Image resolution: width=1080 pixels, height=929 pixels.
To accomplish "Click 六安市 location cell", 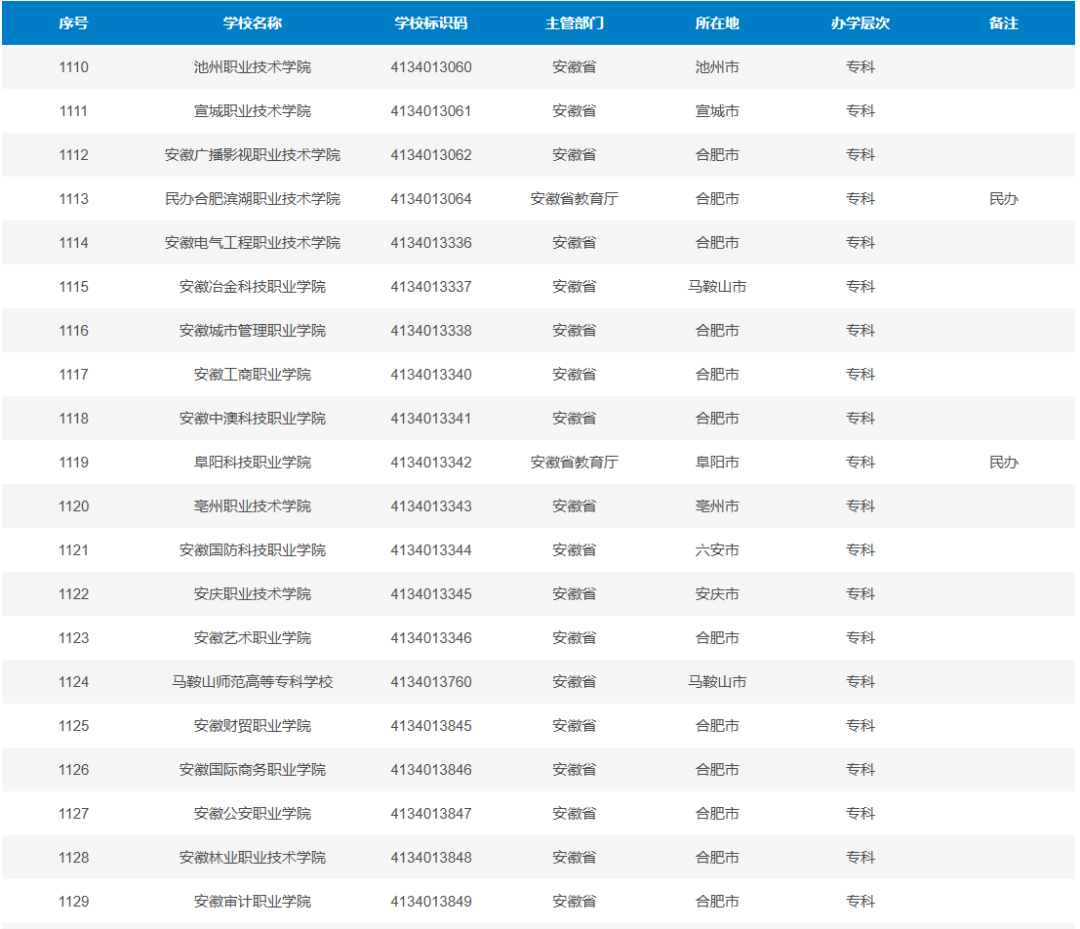I will (x=717, y=550).
